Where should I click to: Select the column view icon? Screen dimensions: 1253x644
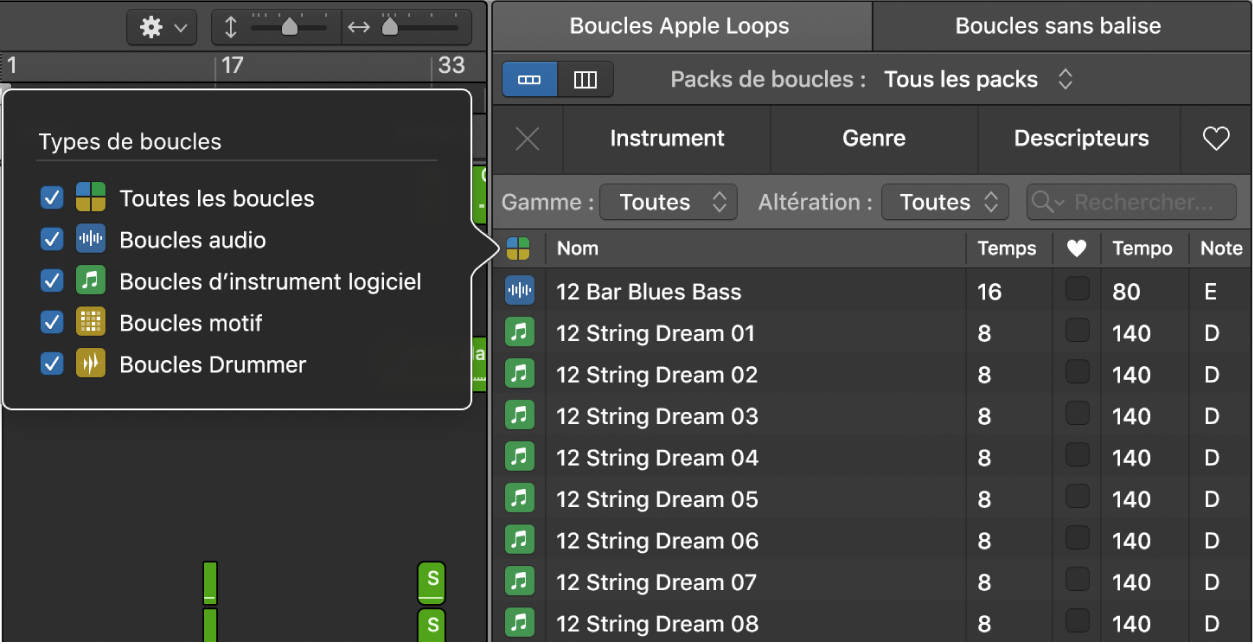(x=585, y=80)
